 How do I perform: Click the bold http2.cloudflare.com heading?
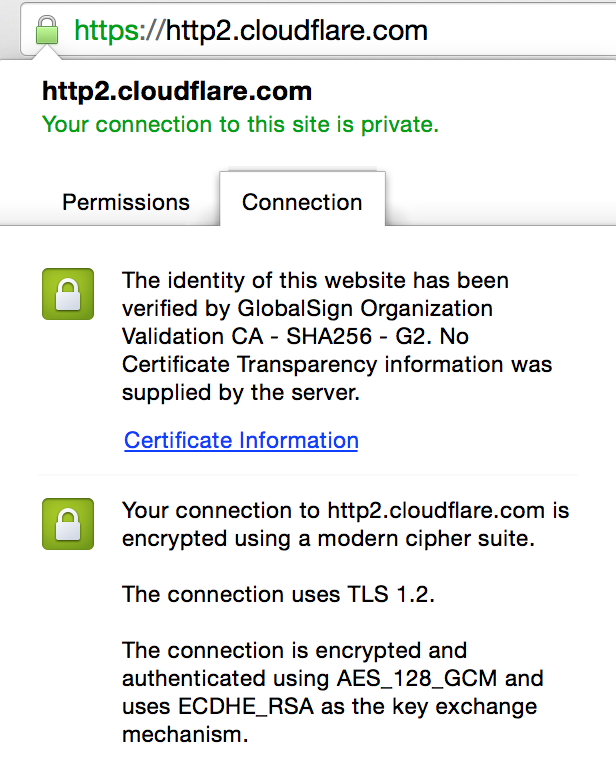[177, 91]
